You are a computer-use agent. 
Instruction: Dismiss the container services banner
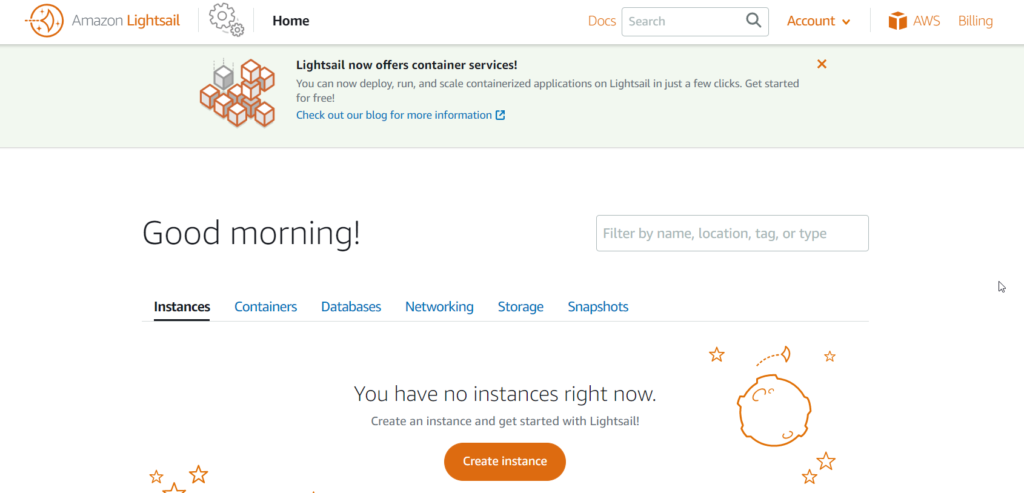point(822,64)
